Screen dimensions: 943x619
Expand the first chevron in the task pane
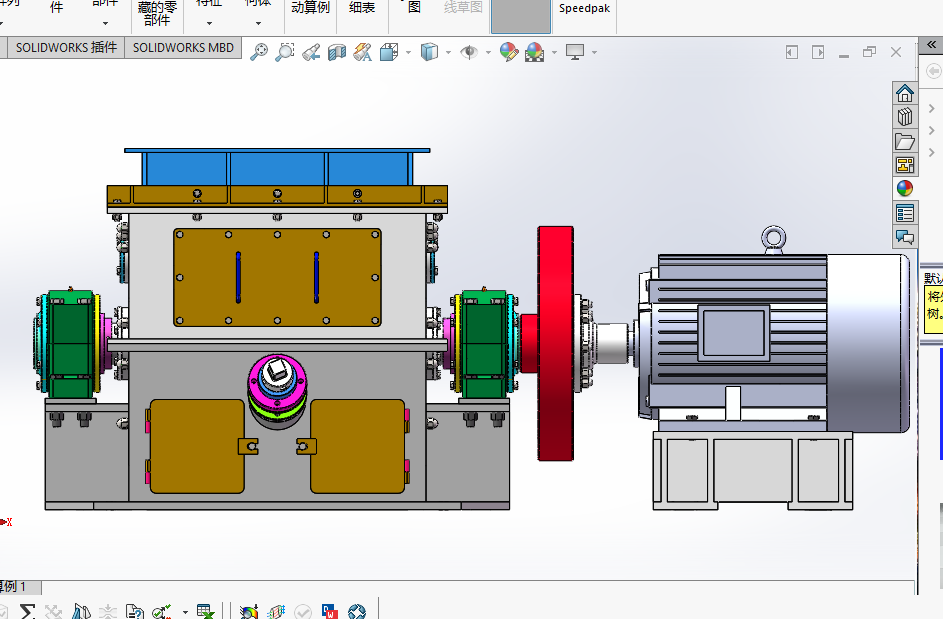pyautogui.click(x=932, y=109)
